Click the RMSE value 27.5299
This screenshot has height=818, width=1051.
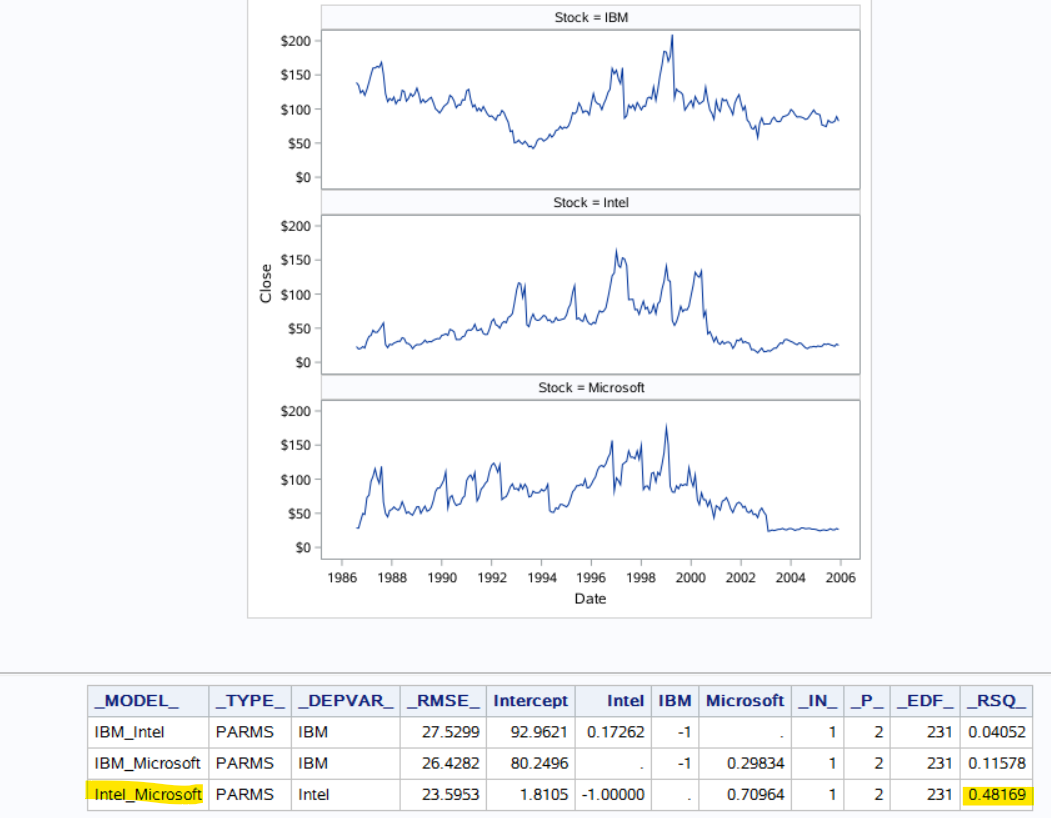456,732
